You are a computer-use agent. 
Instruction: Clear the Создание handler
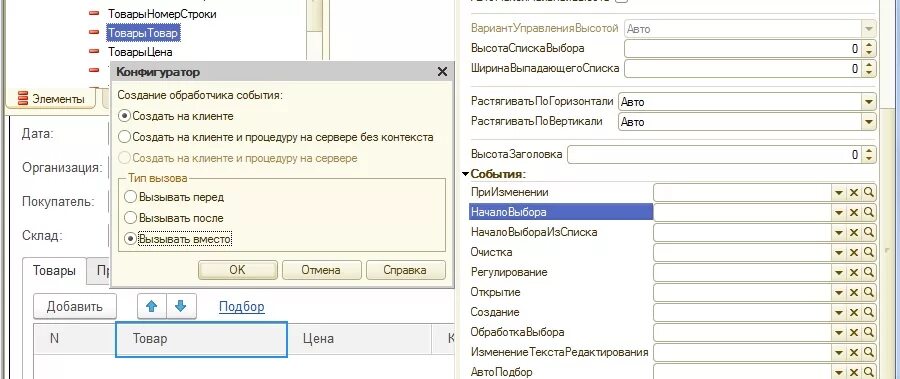(x=854, y=313)
